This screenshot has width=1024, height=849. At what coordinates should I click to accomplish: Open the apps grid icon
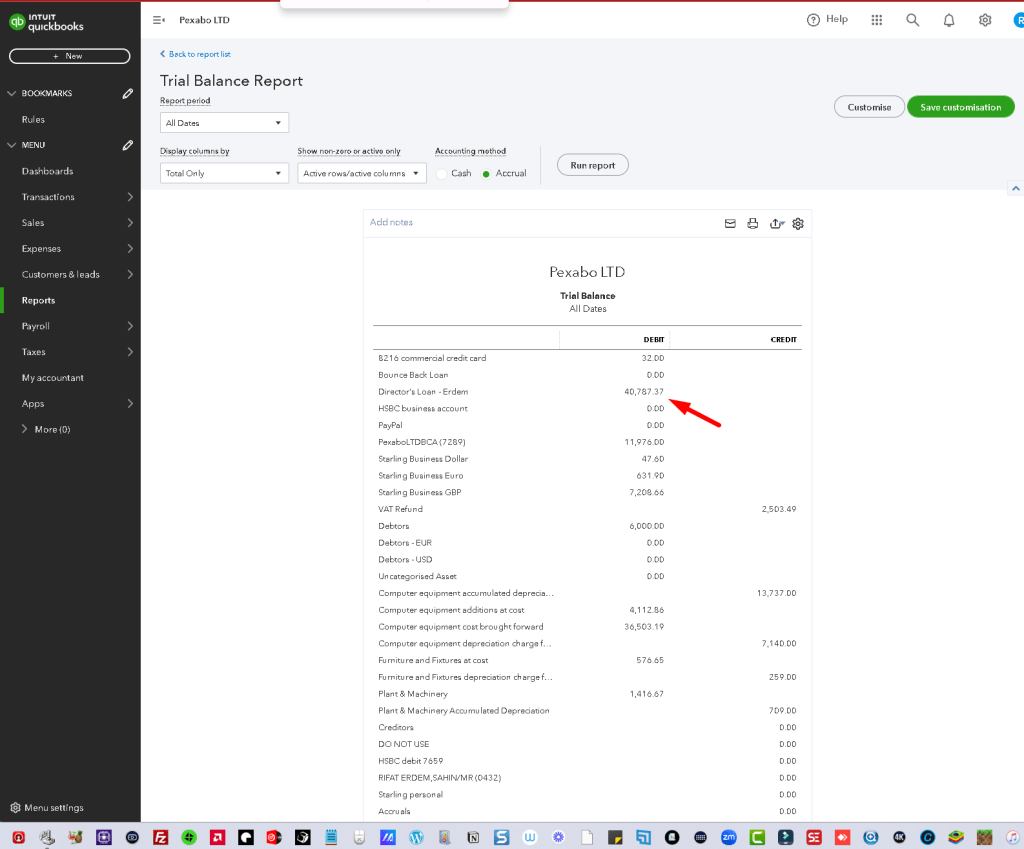point(877,20)
